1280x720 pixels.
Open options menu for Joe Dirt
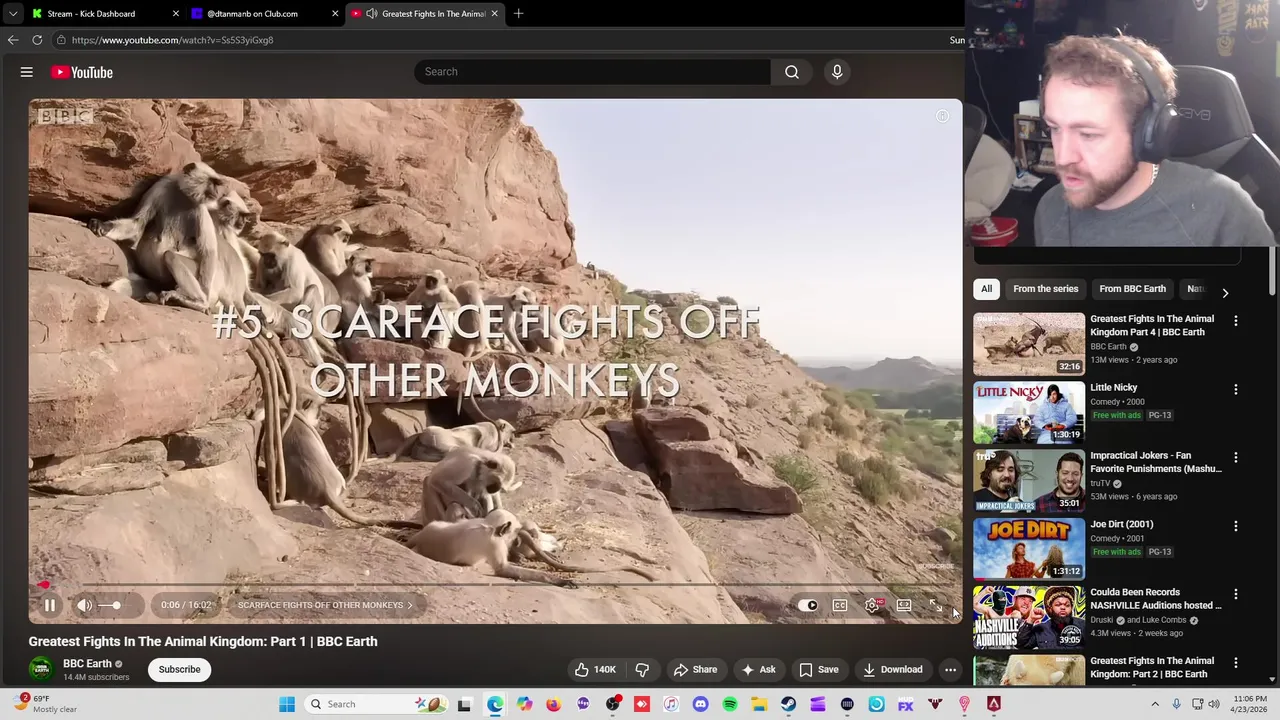coord(1236,526)
